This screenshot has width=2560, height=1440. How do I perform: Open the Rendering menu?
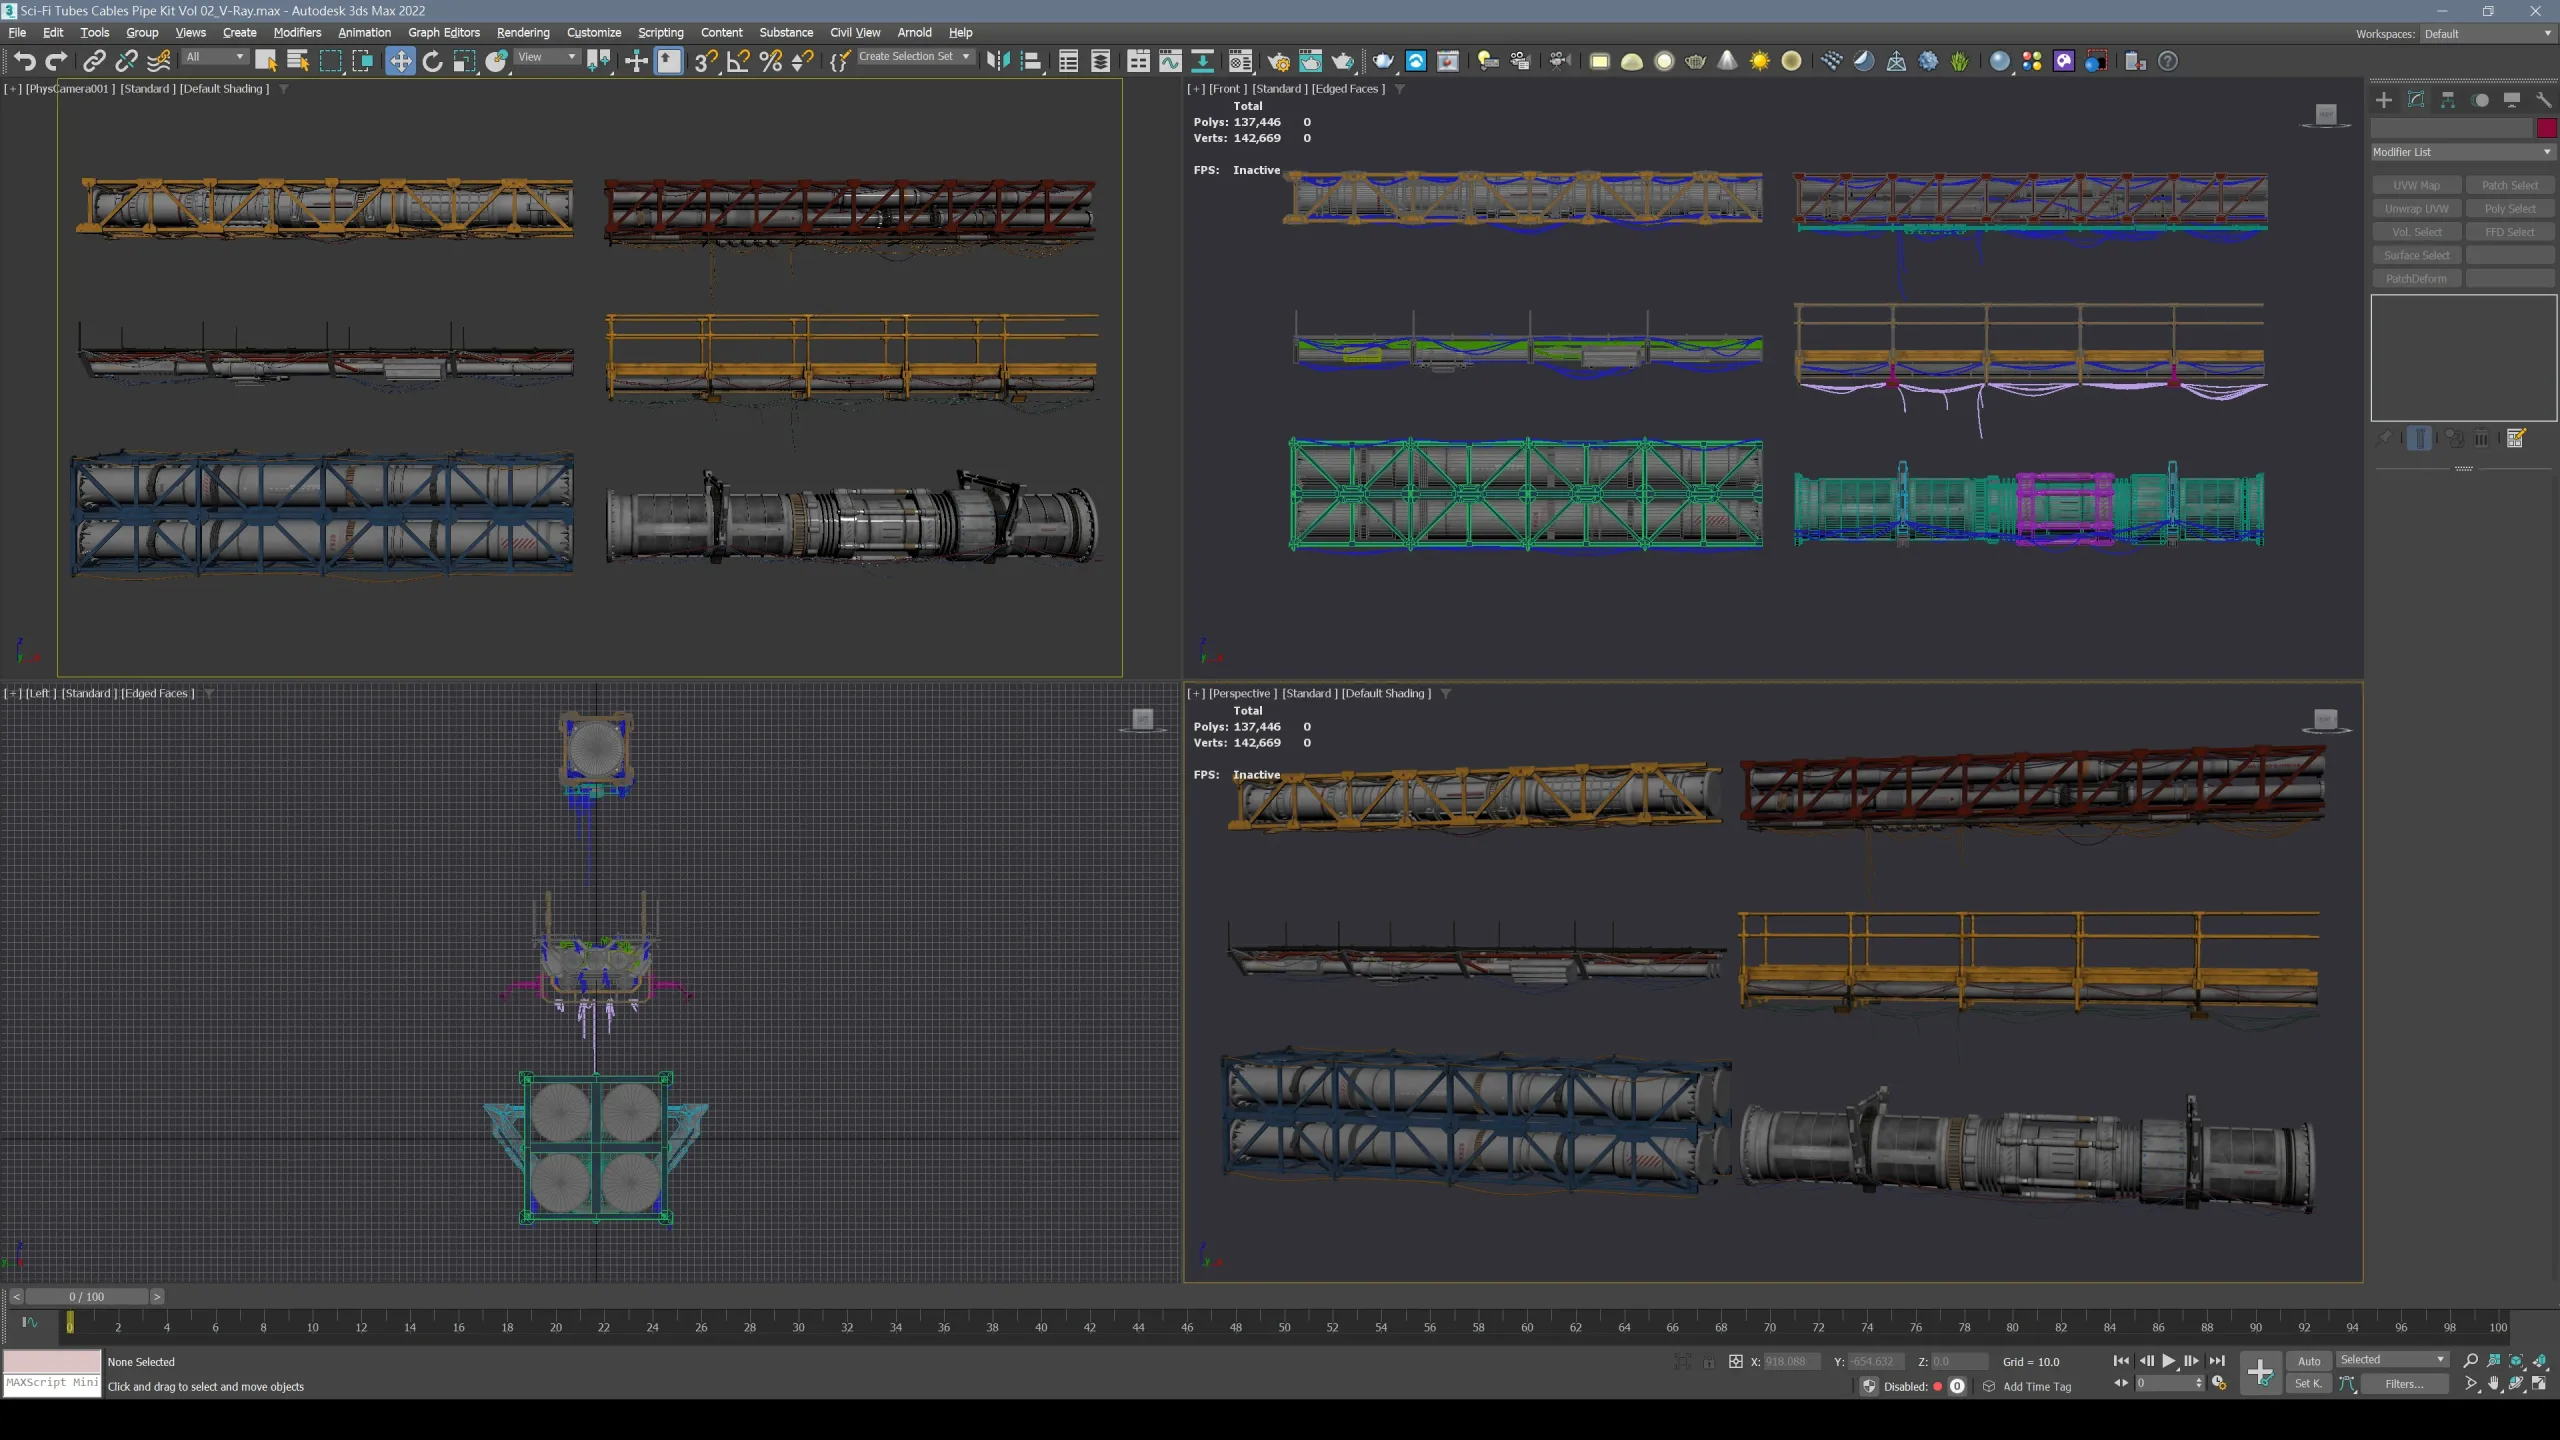523,32
